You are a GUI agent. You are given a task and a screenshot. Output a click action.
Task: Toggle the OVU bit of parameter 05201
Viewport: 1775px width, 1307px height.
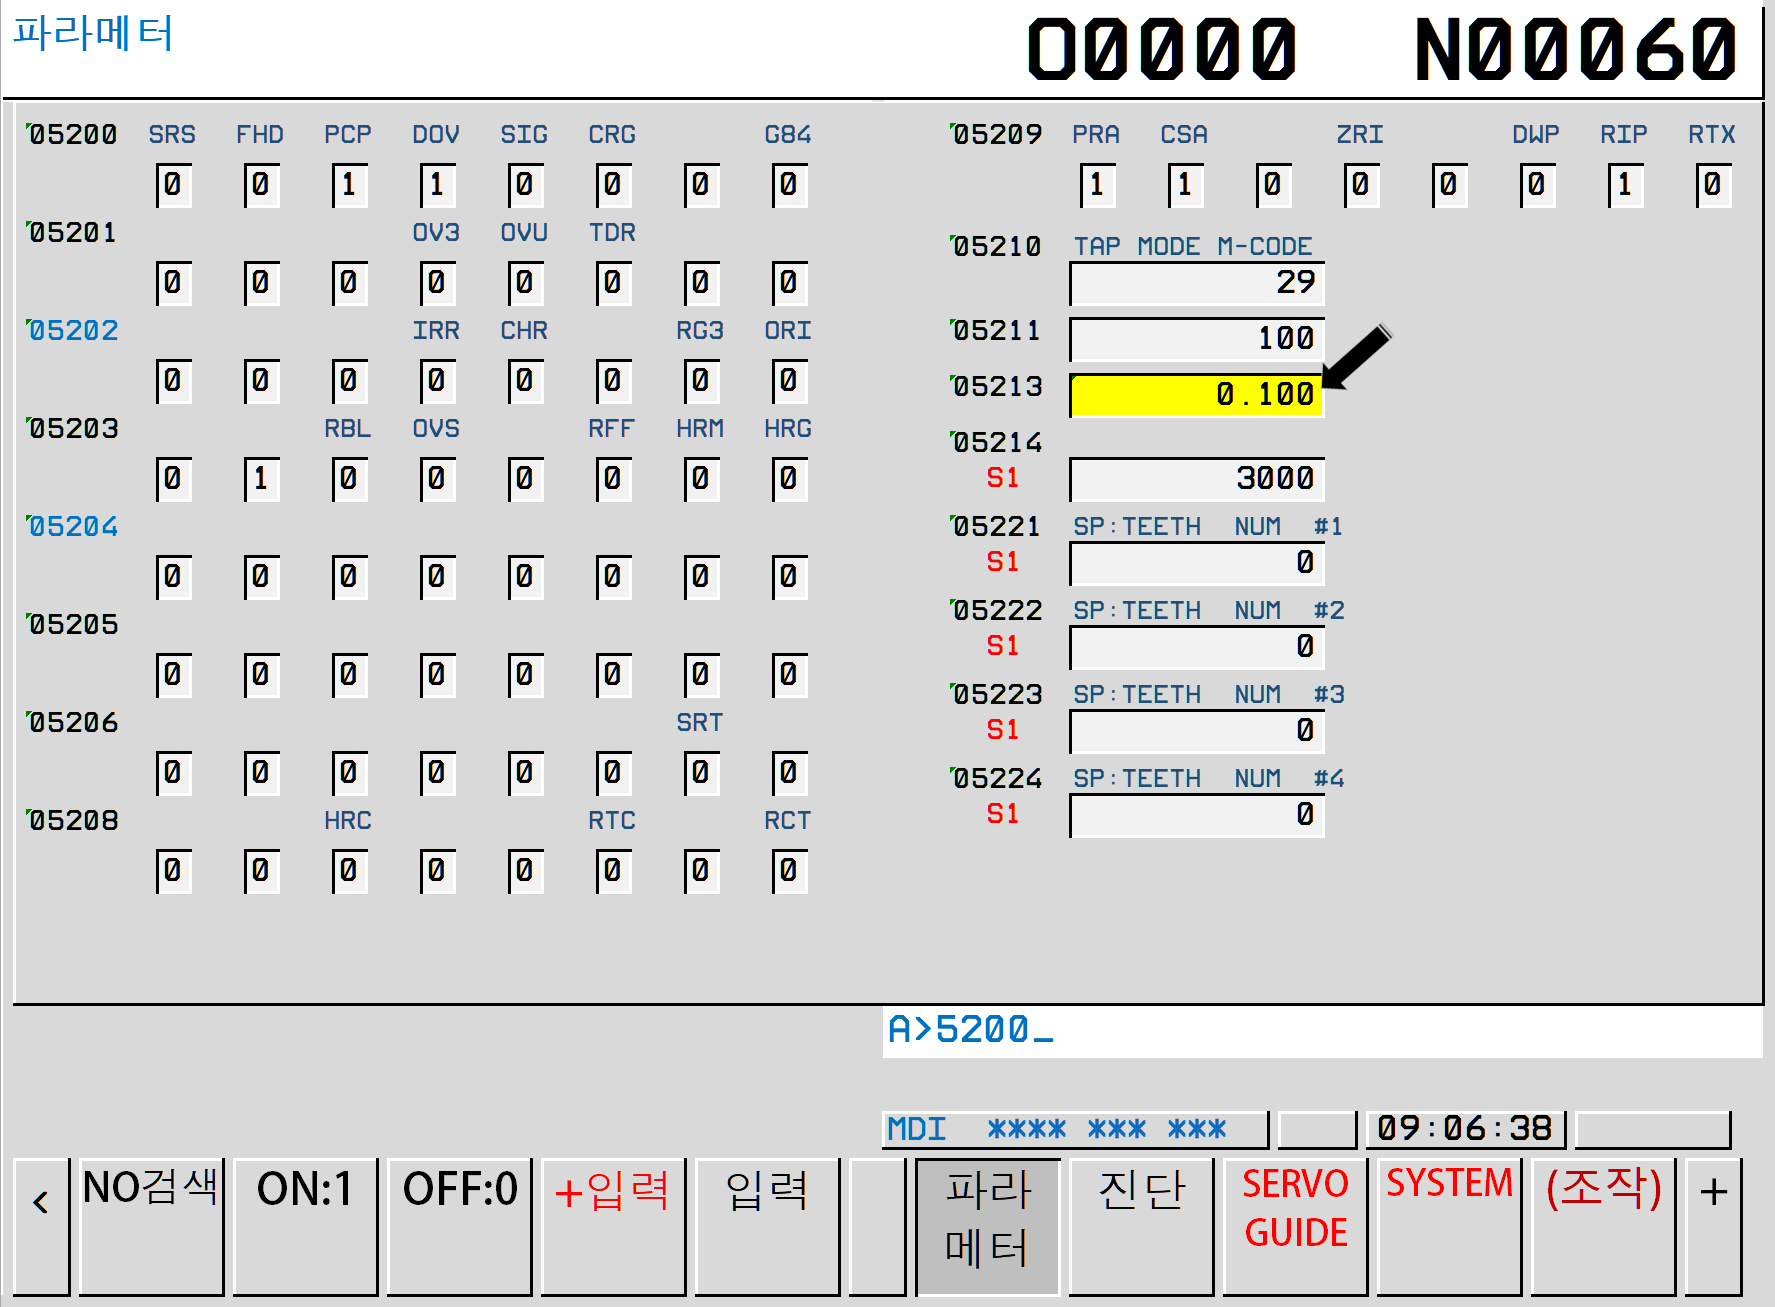(525, 283)
